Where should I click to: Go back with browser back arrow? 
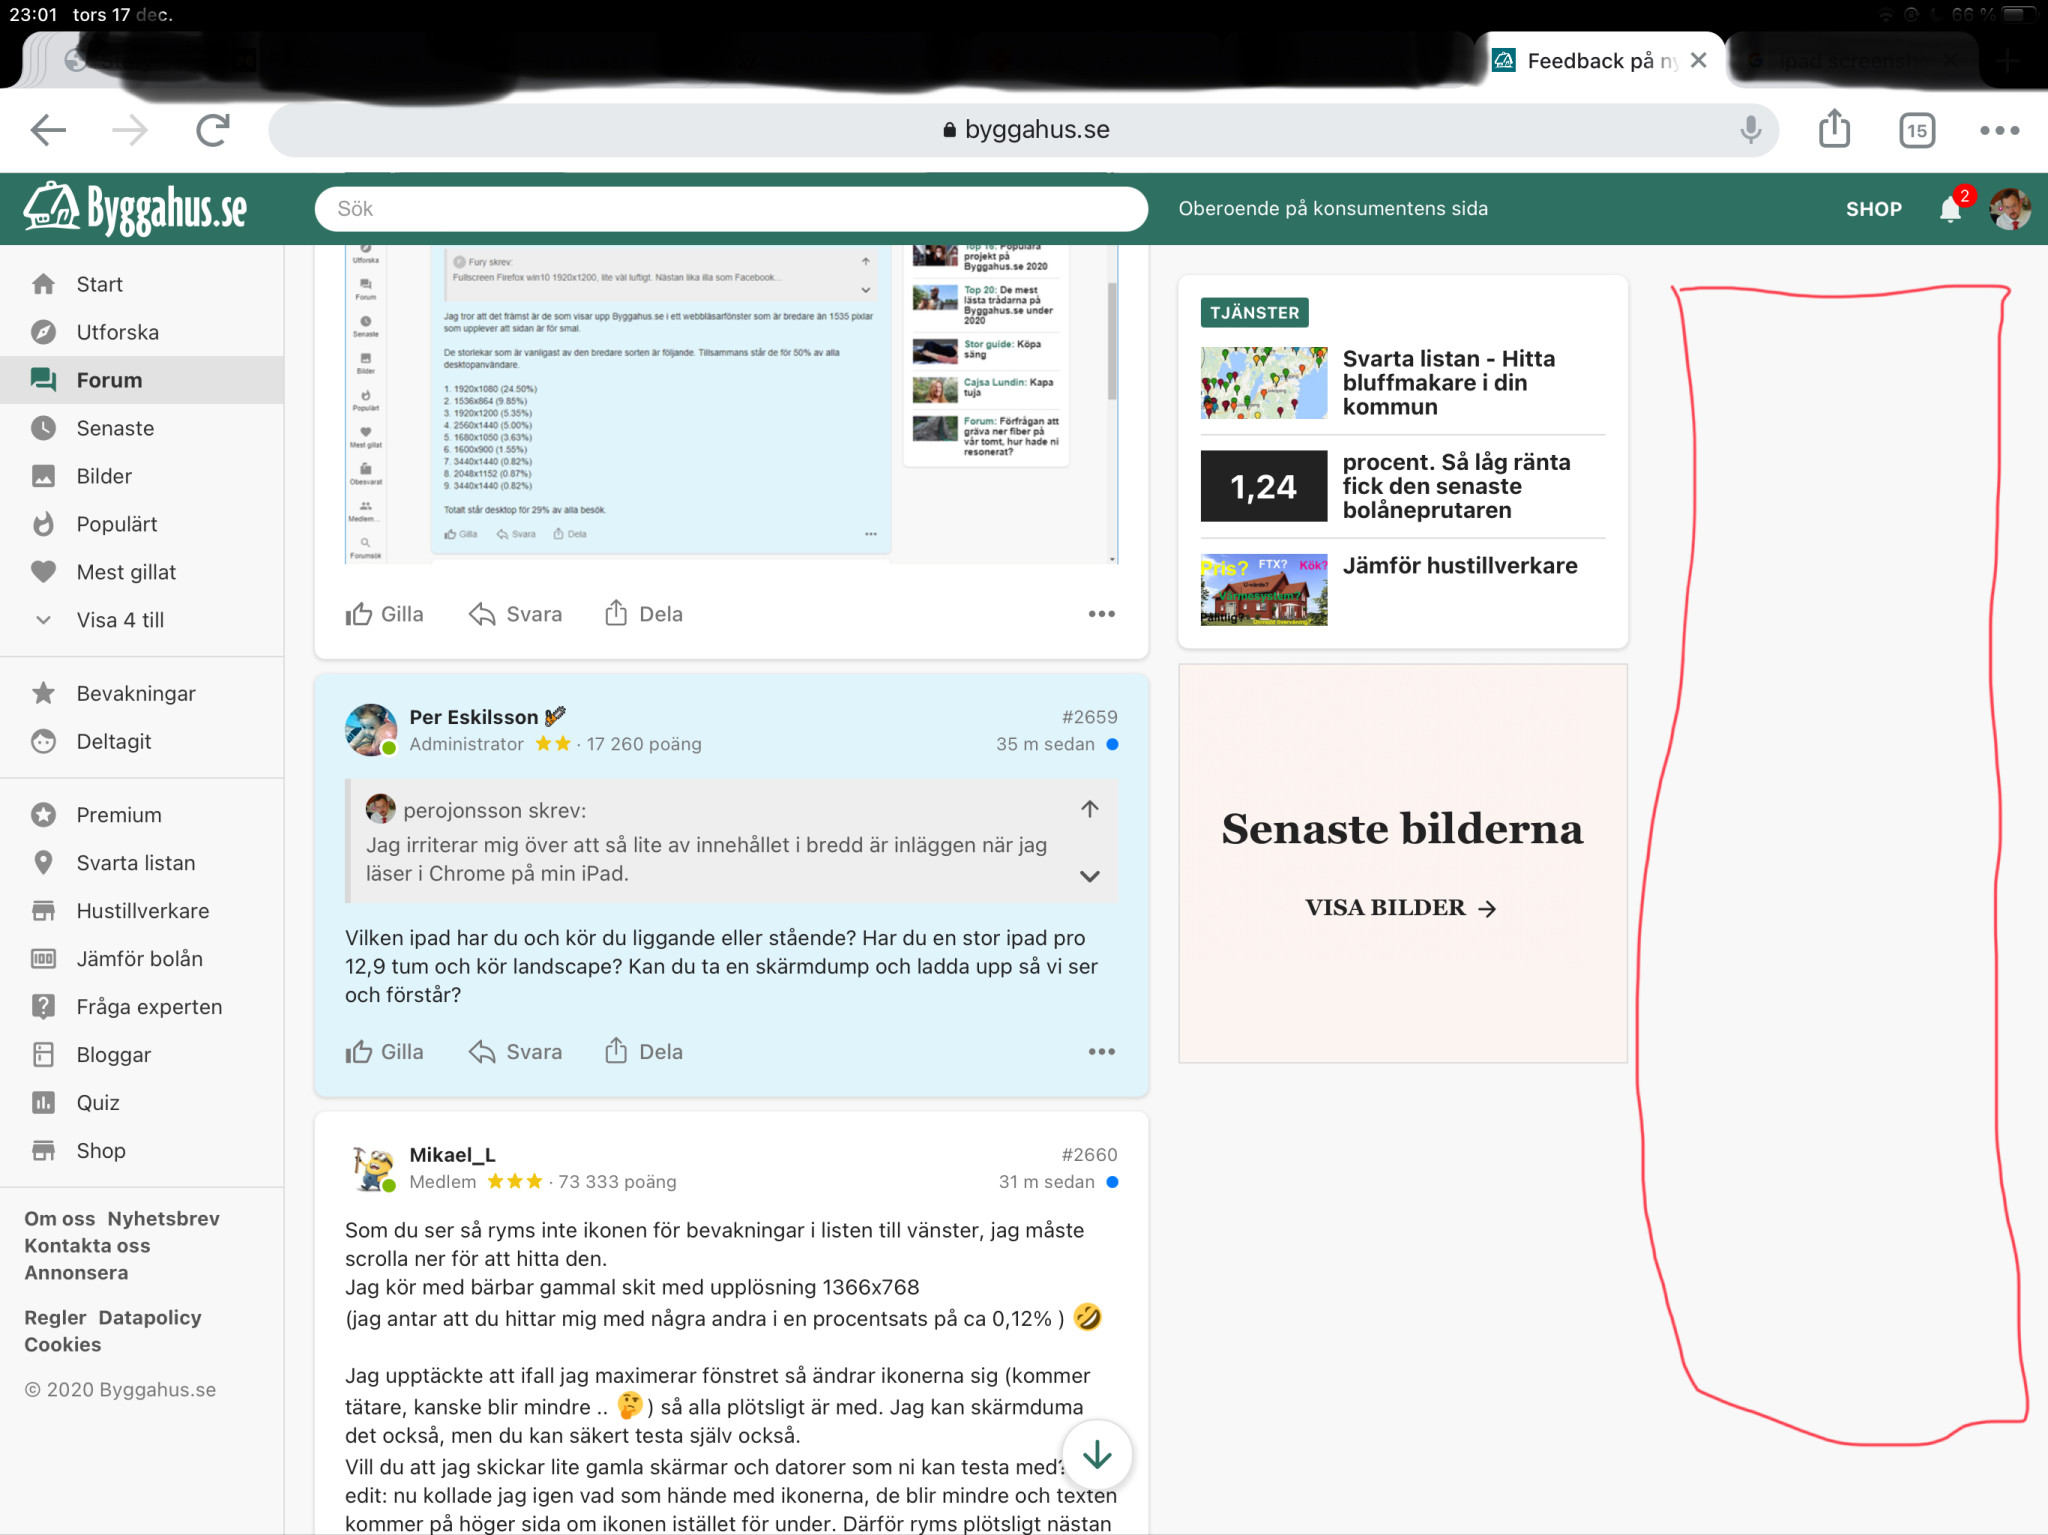pyautogui.click(x=48, y=129)
